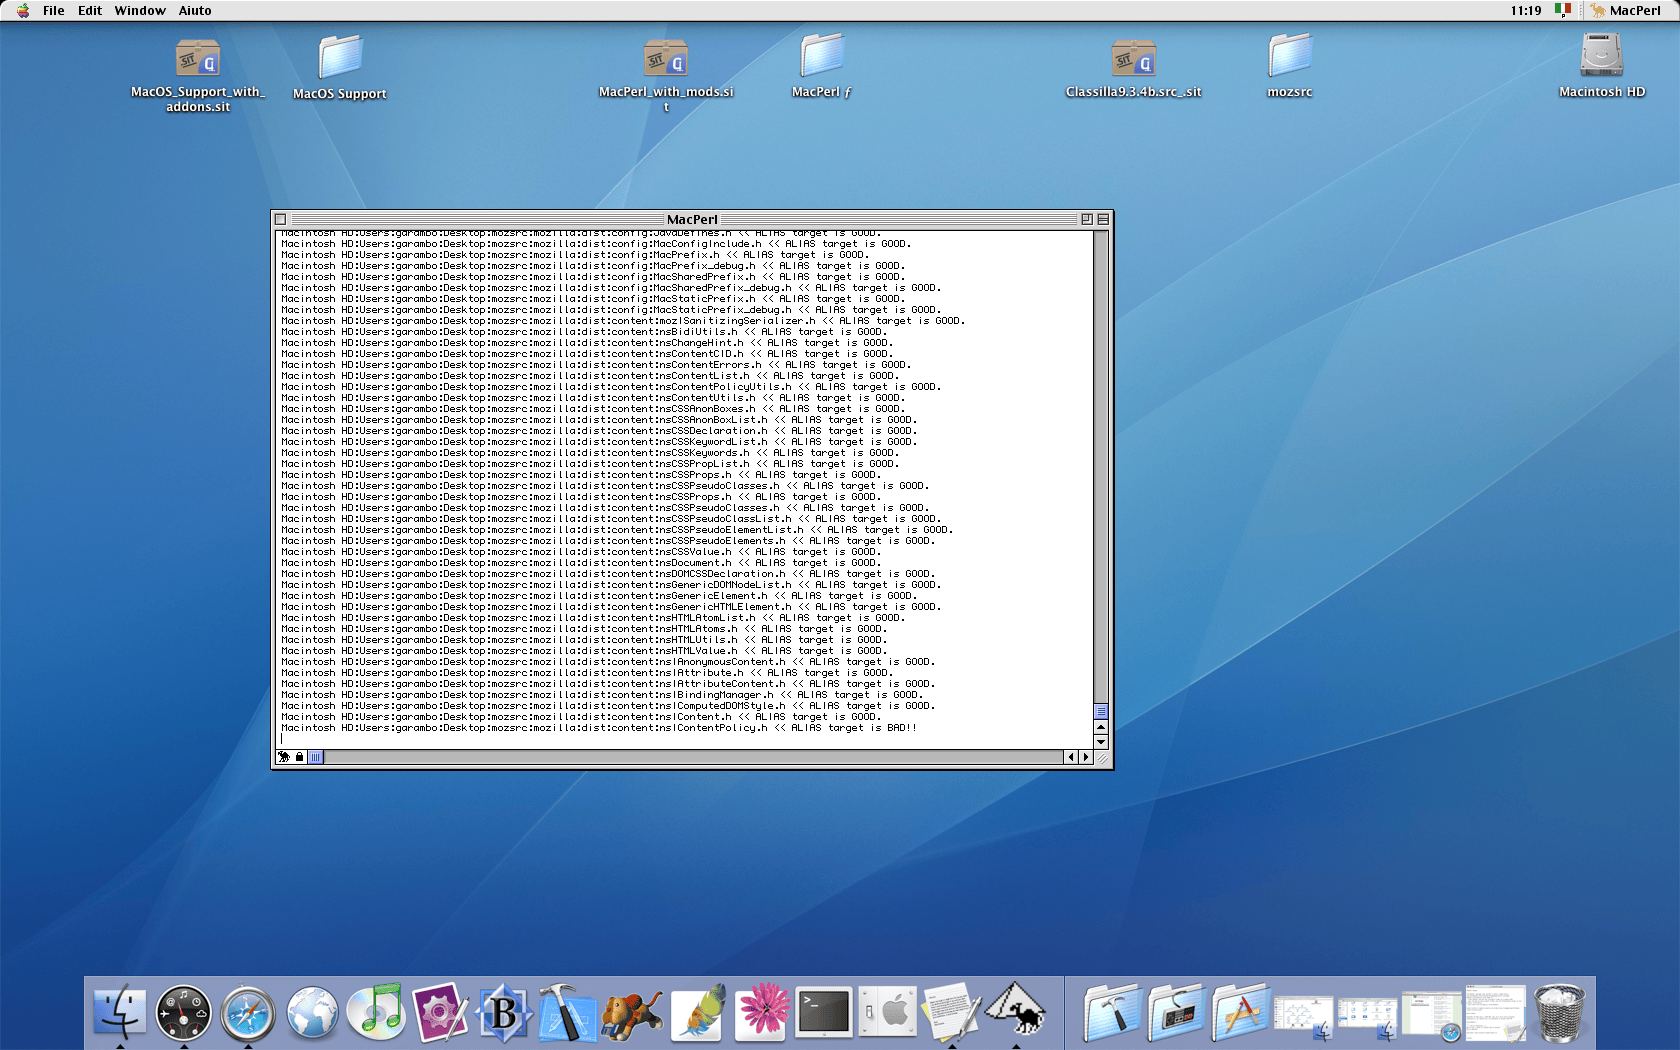Click the nsHTMLValue.h output line
1680x1050 pixels.
click(x=583, y=651)
